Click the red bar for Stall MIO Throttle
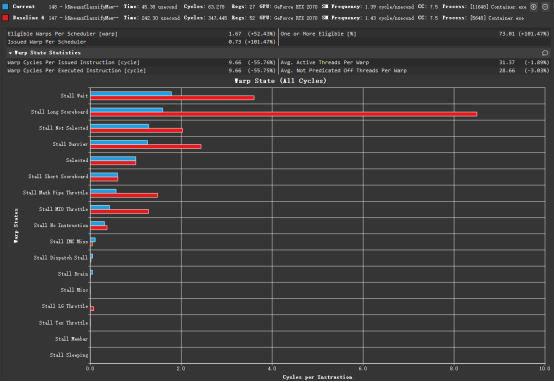 pos(119,212)
